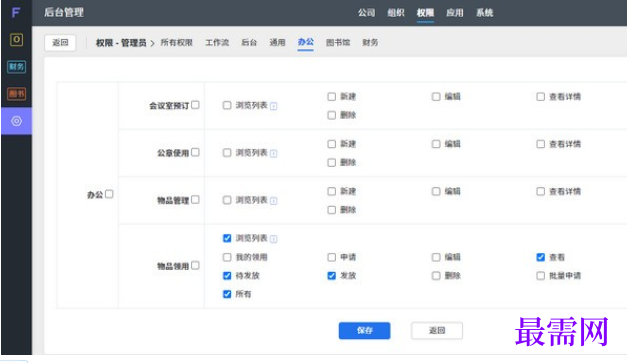Uncheck the 发放 checkbox
The height and width of the screenshot is (363, 627).
pos(331,276)
